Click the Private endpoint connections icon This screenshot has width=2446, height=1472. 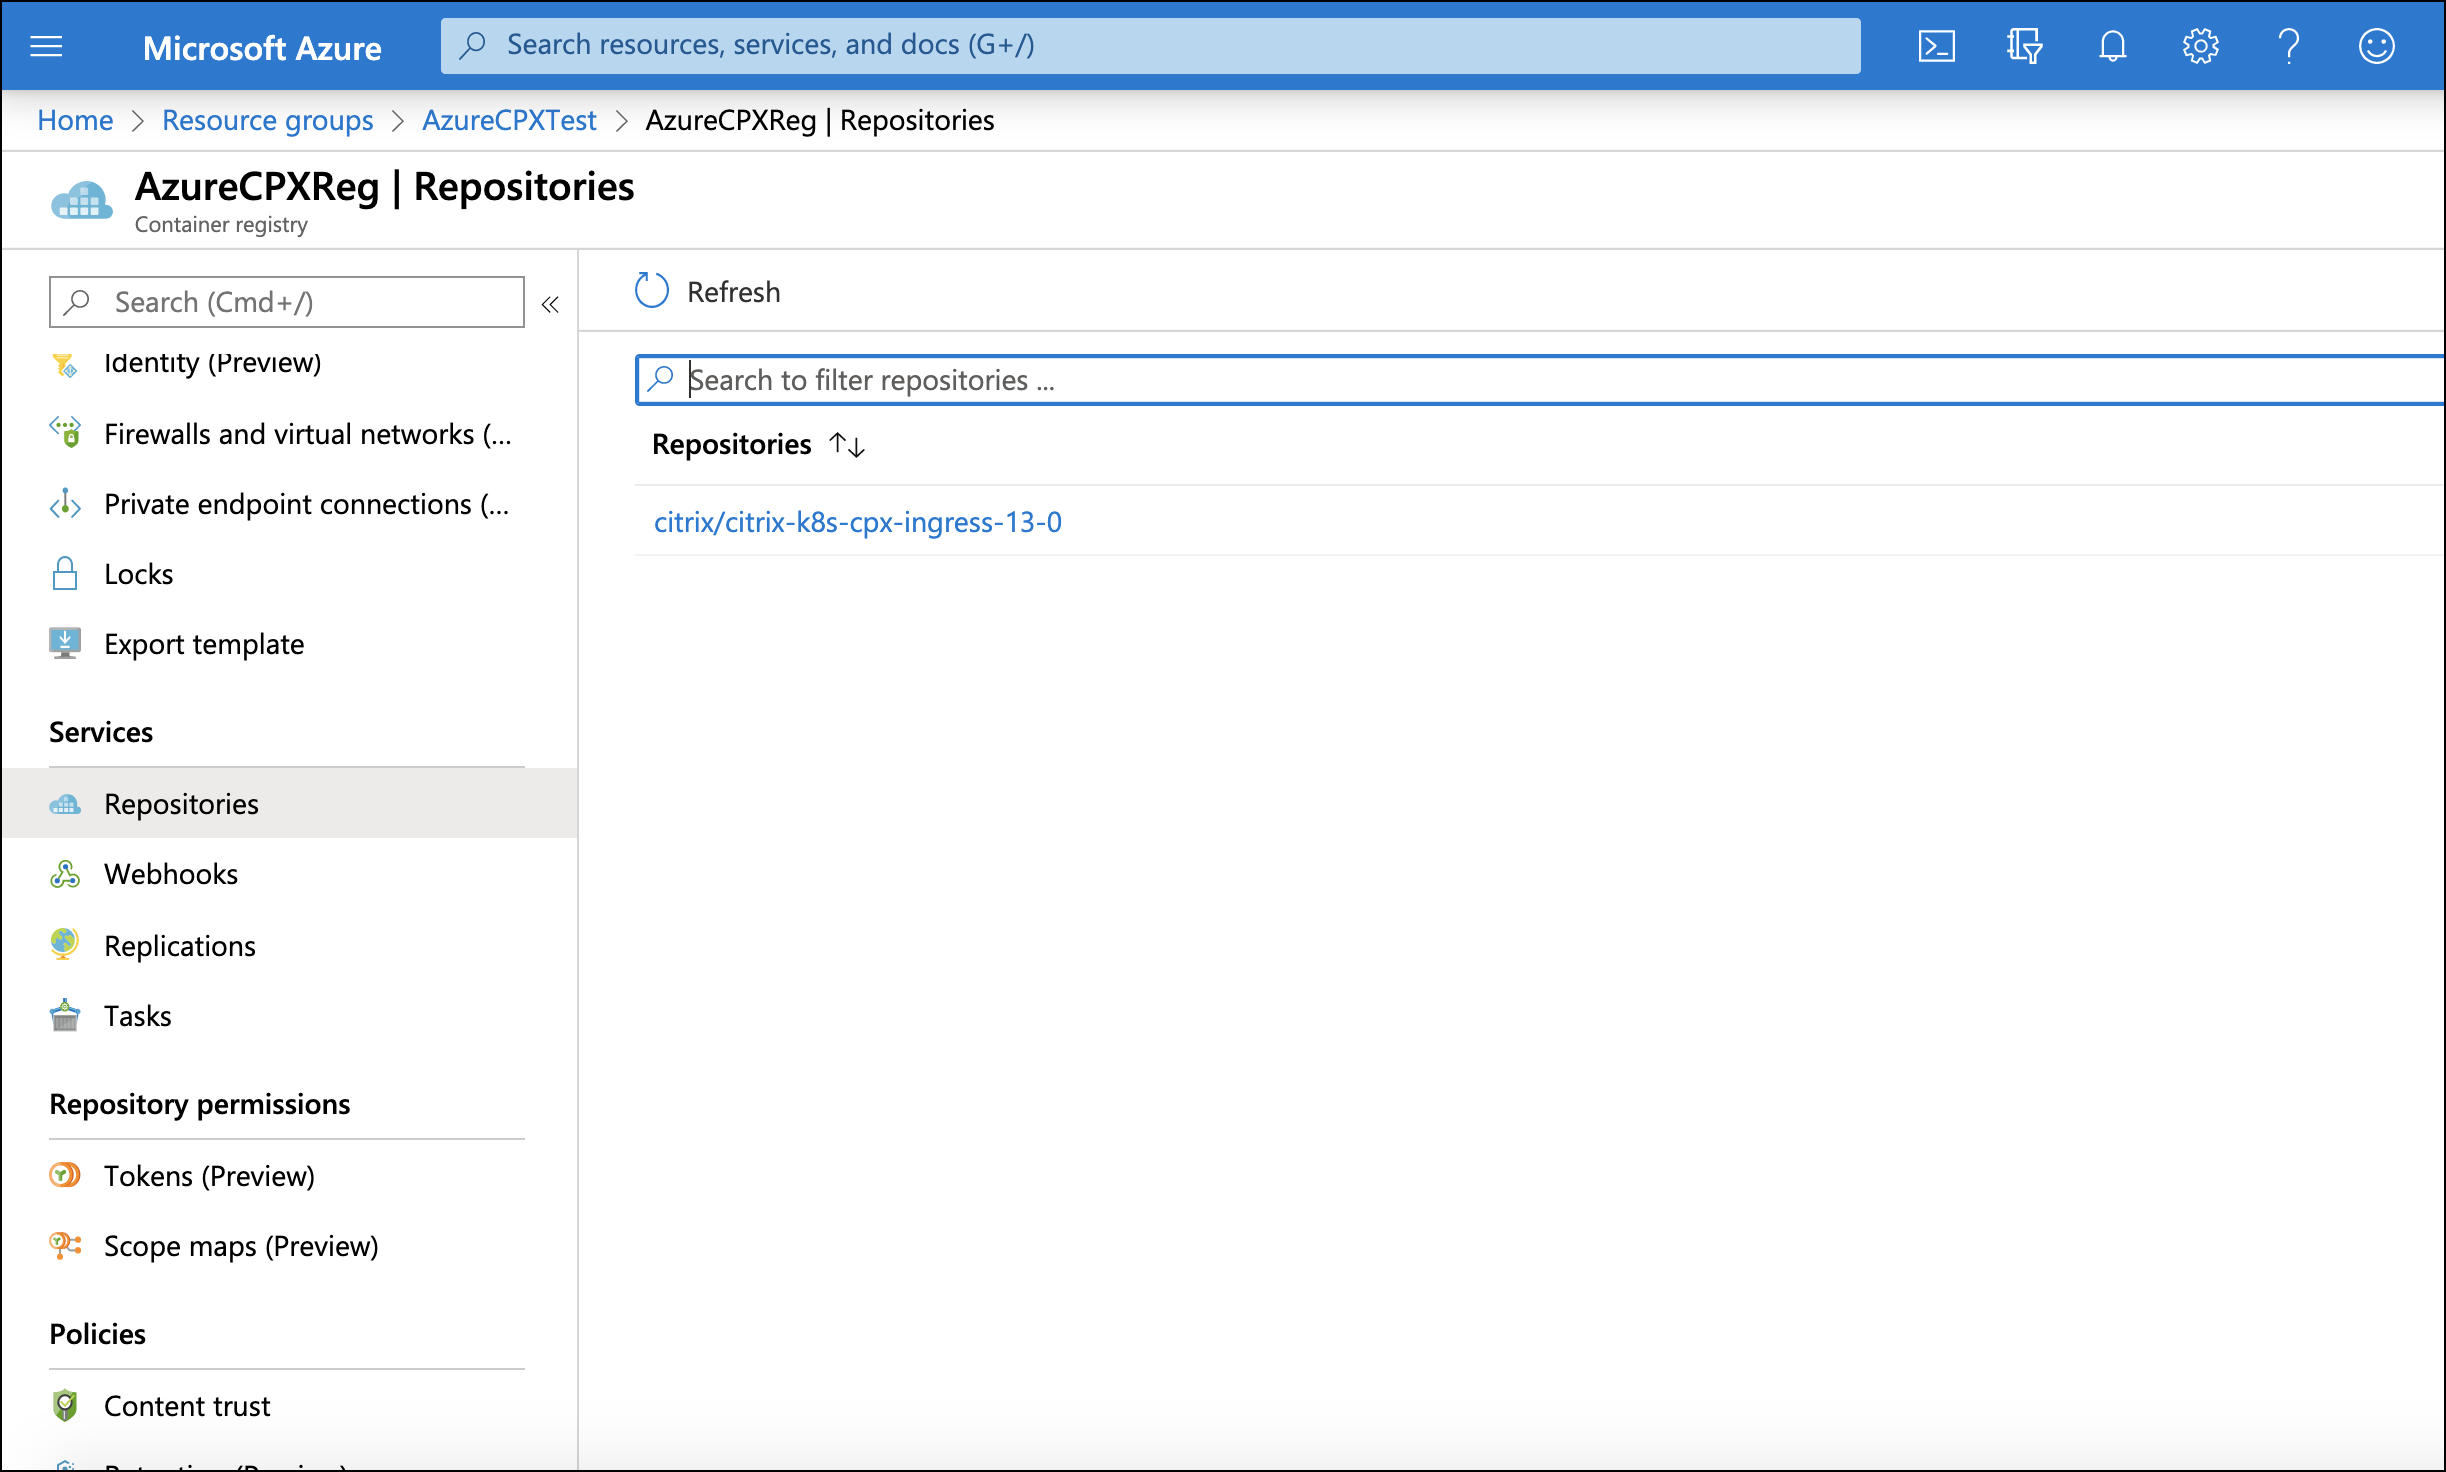click(65, 503)
